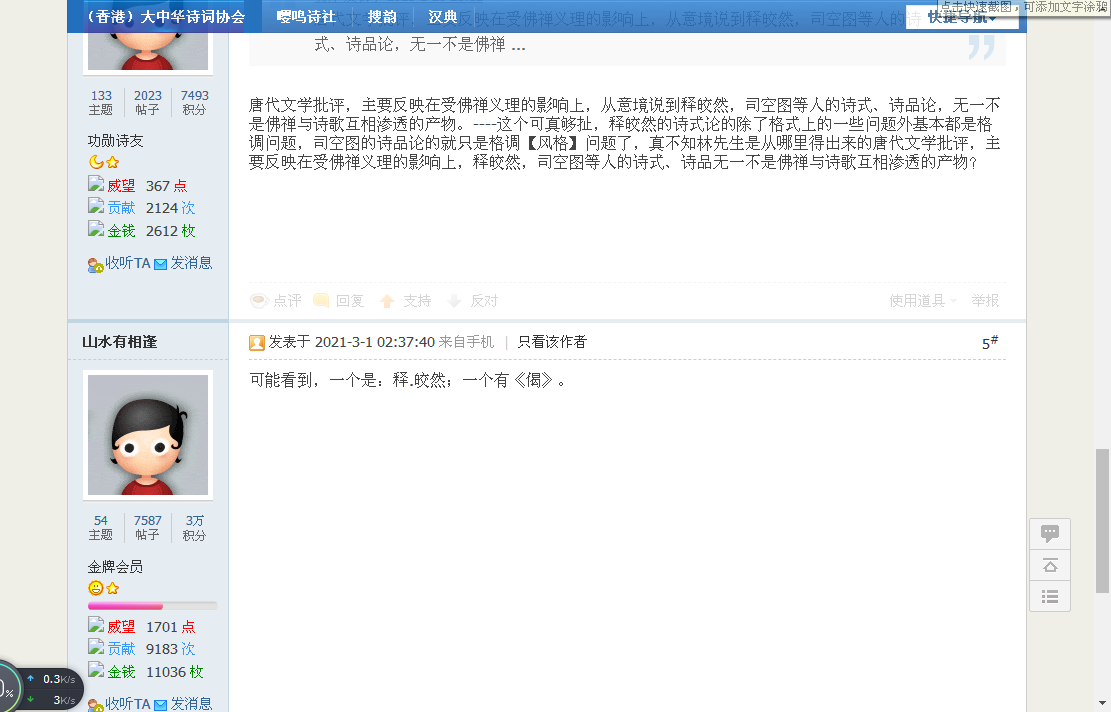Click the pink level progress bar

tap(152, 606)
